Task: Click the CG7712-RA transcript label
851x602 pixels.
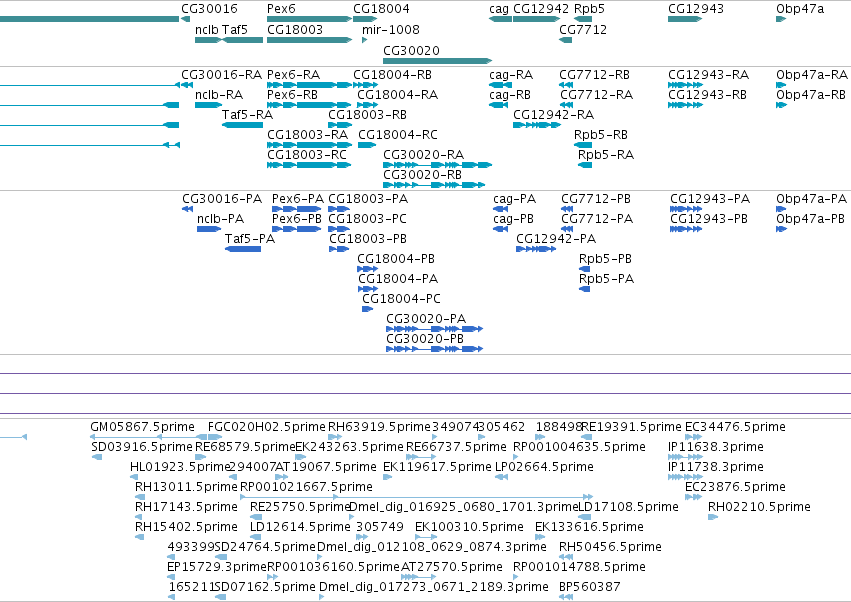Action: 596,95
